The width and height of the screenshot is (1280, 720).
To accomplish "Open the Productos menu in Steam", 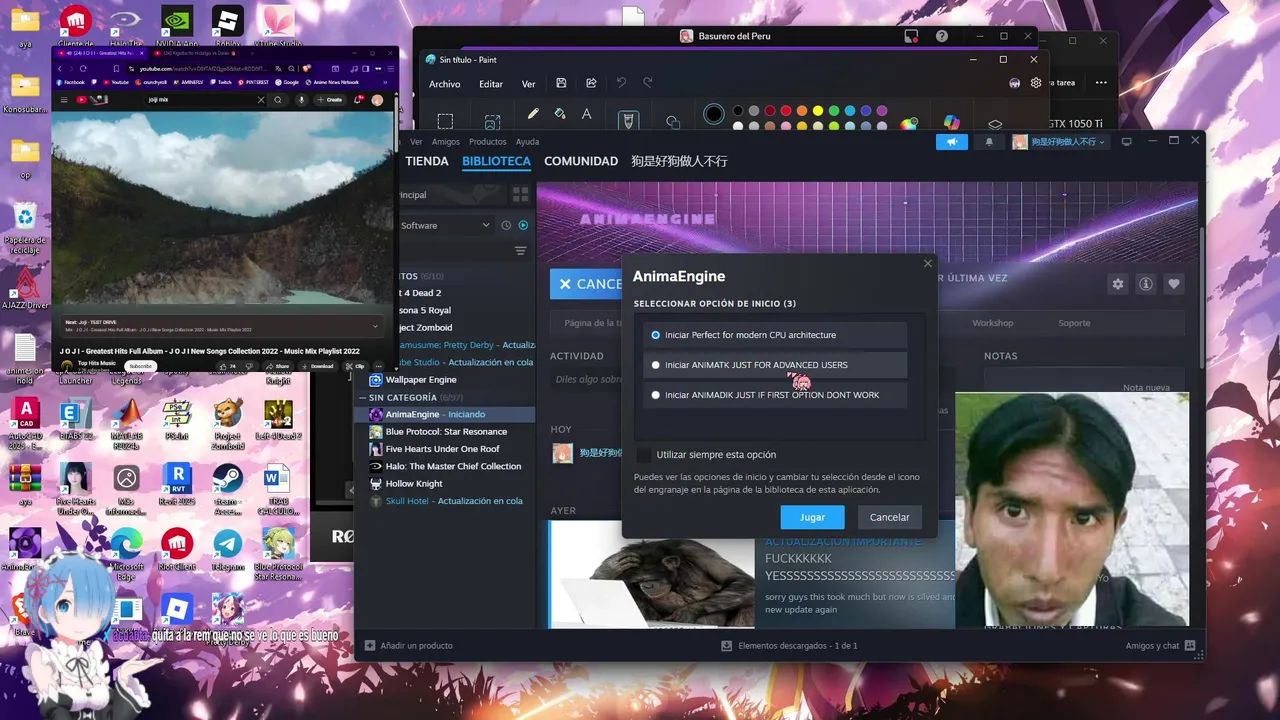I will (x=488, y=142).
